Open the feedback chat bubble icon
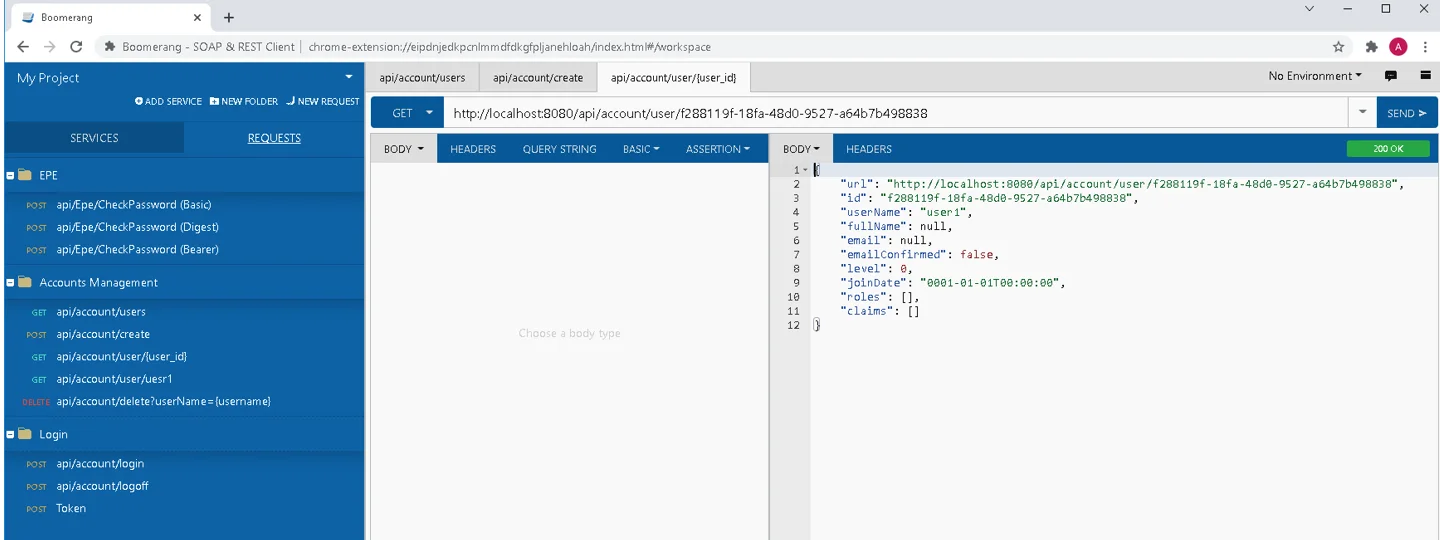1440x540 pixels. click(1390, 76)
